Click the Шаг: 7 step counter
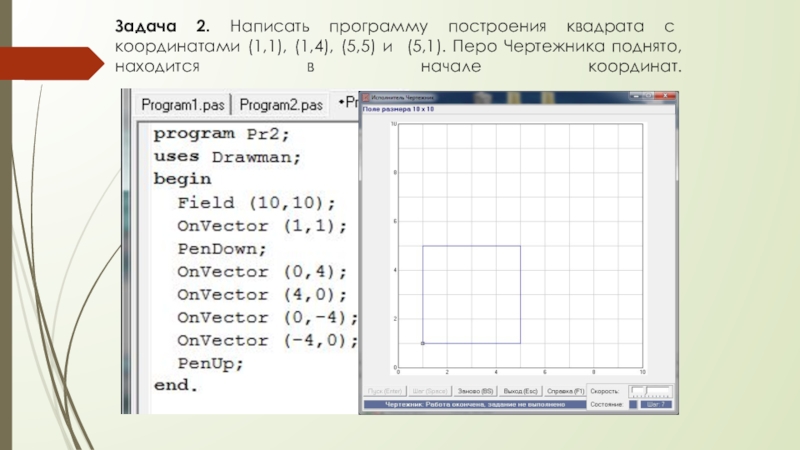 656,405
